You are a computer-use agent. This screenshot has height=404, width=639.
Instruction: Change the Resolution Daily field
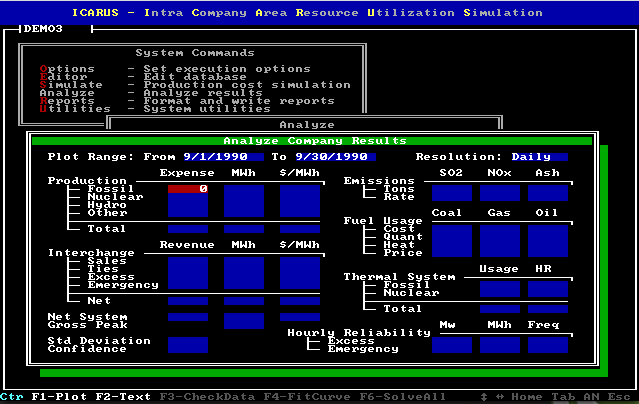click(538, 157)
